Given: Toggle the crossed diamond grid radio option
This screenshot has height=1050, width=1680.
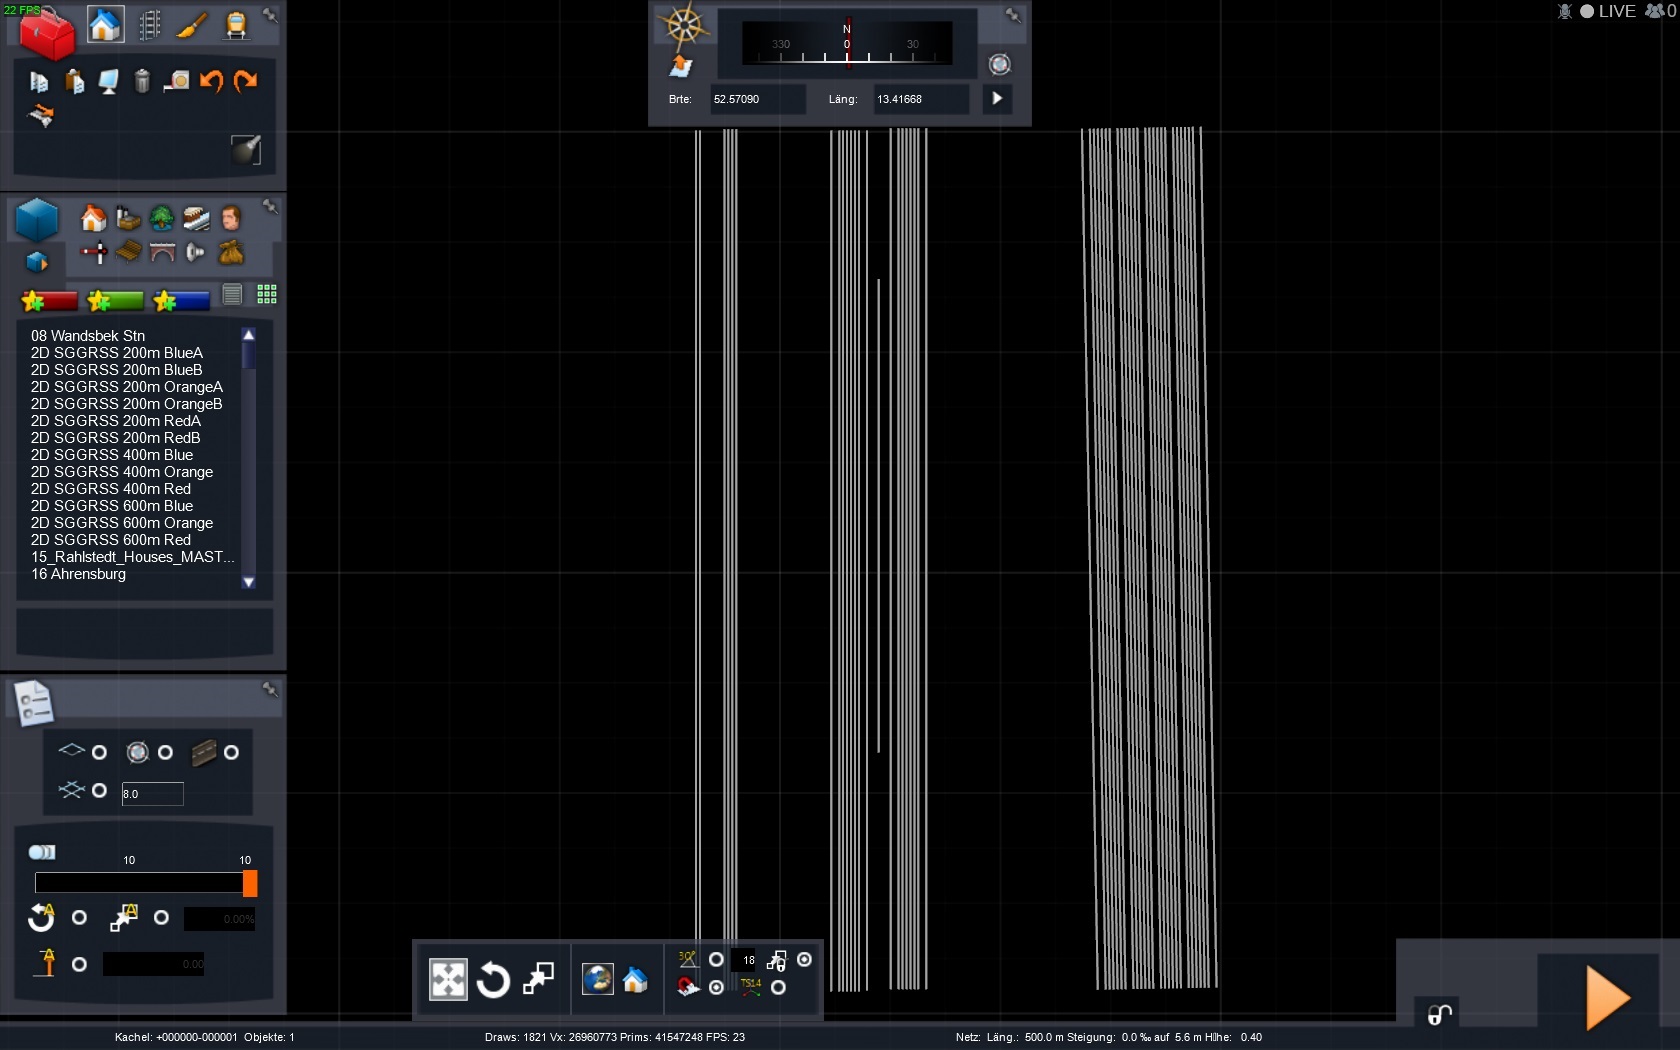Looking at the screenshot, I should click(99, 790).
